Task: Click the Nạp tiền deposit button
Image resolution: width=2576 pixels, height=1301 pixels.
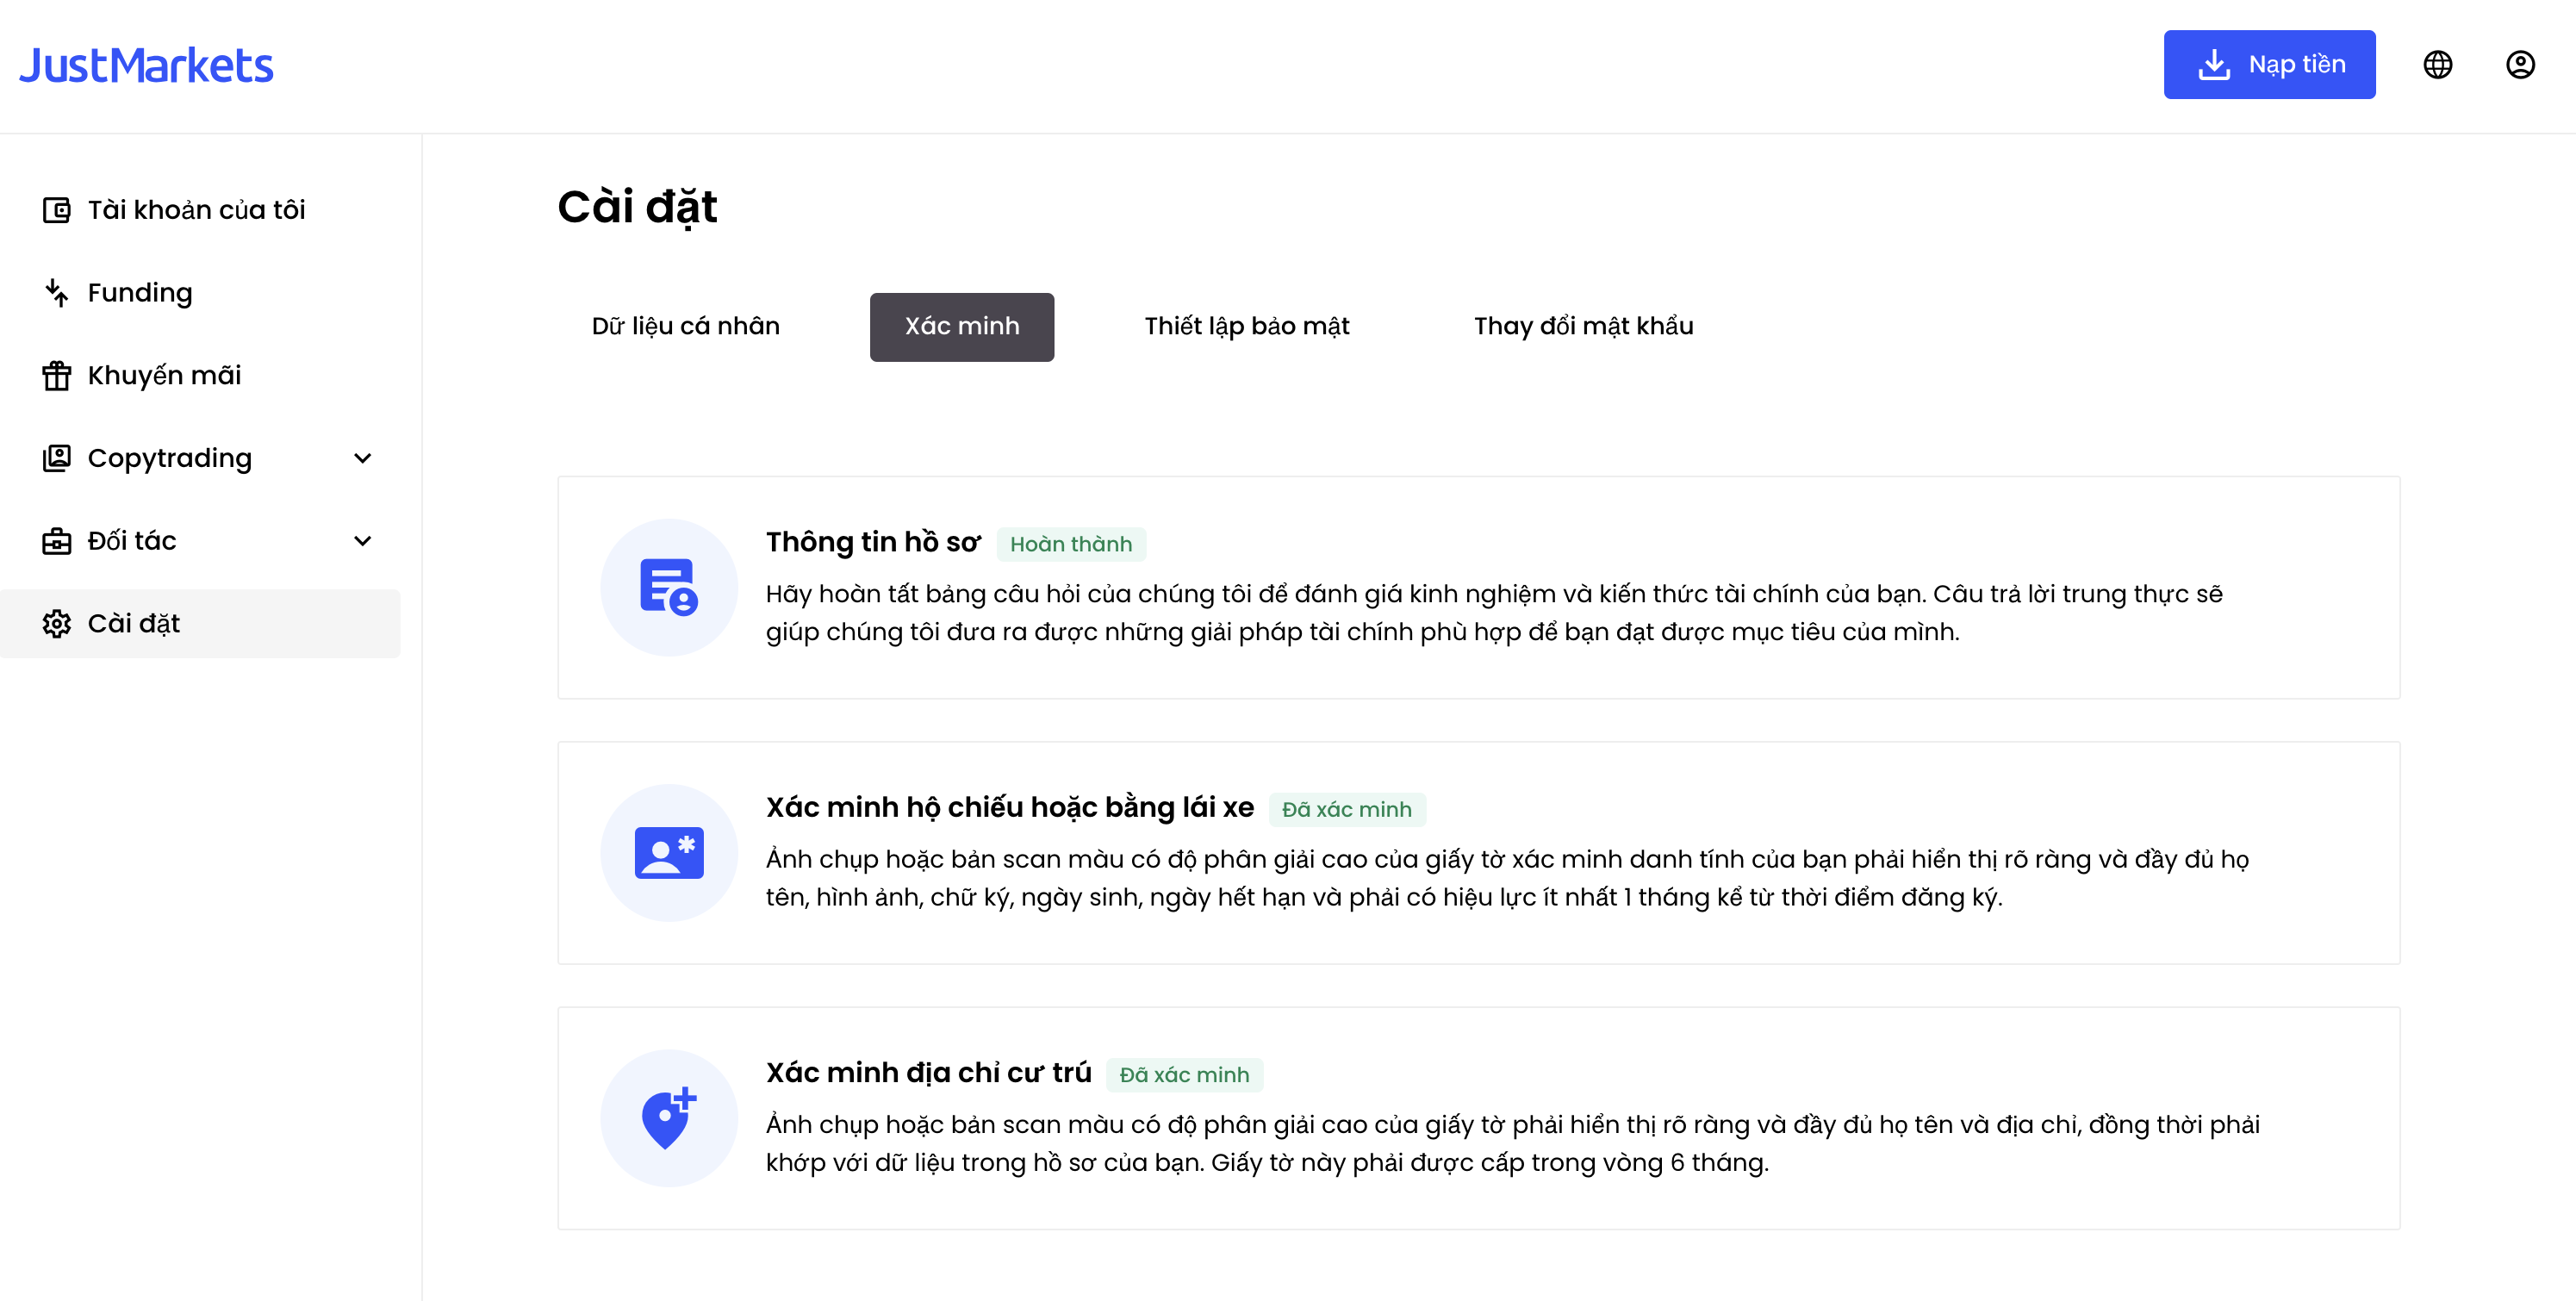Action: point(2269,65)
